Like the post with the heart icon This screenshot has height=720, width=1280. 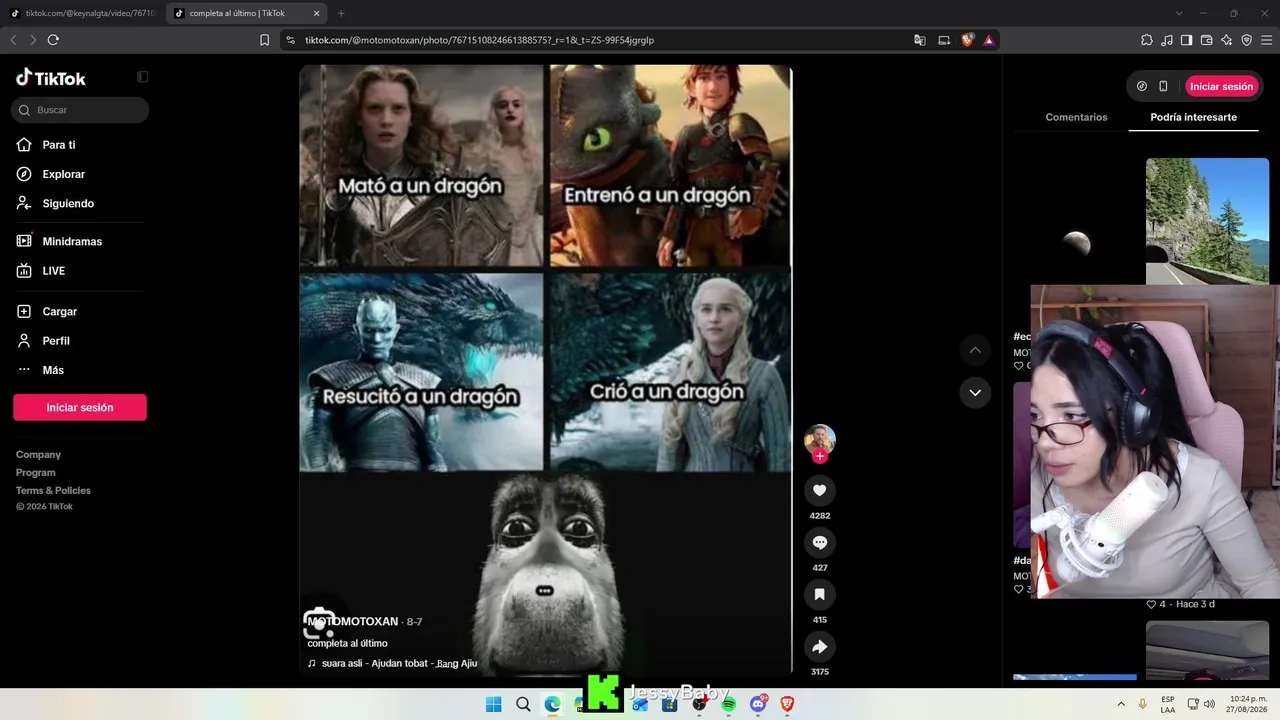coord(820,490)
